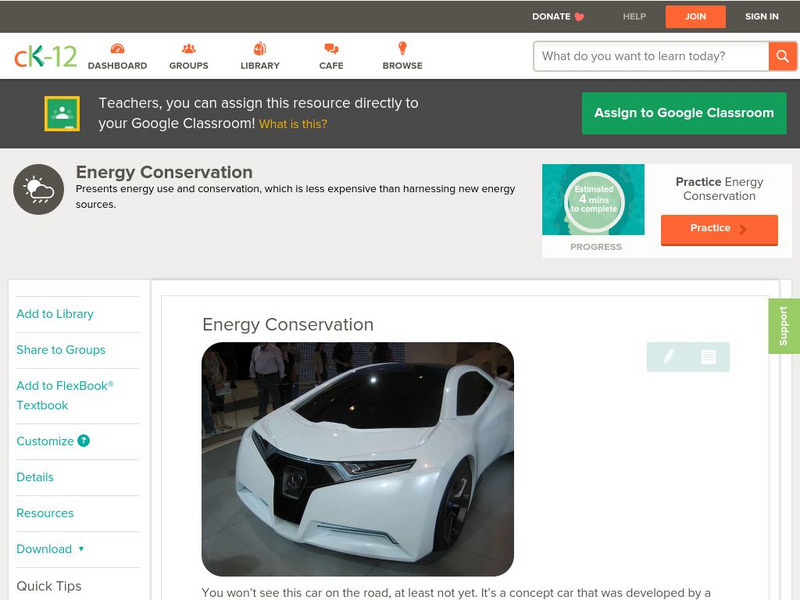This screenshot has height=600, width=800.
Task: Click the arrow on the Practice button
Action: (x=743, y=229)
